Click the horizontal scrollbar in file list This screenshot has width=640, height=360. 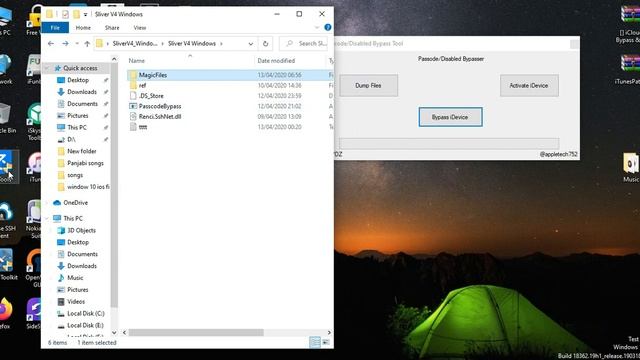[x=196, y=333]
